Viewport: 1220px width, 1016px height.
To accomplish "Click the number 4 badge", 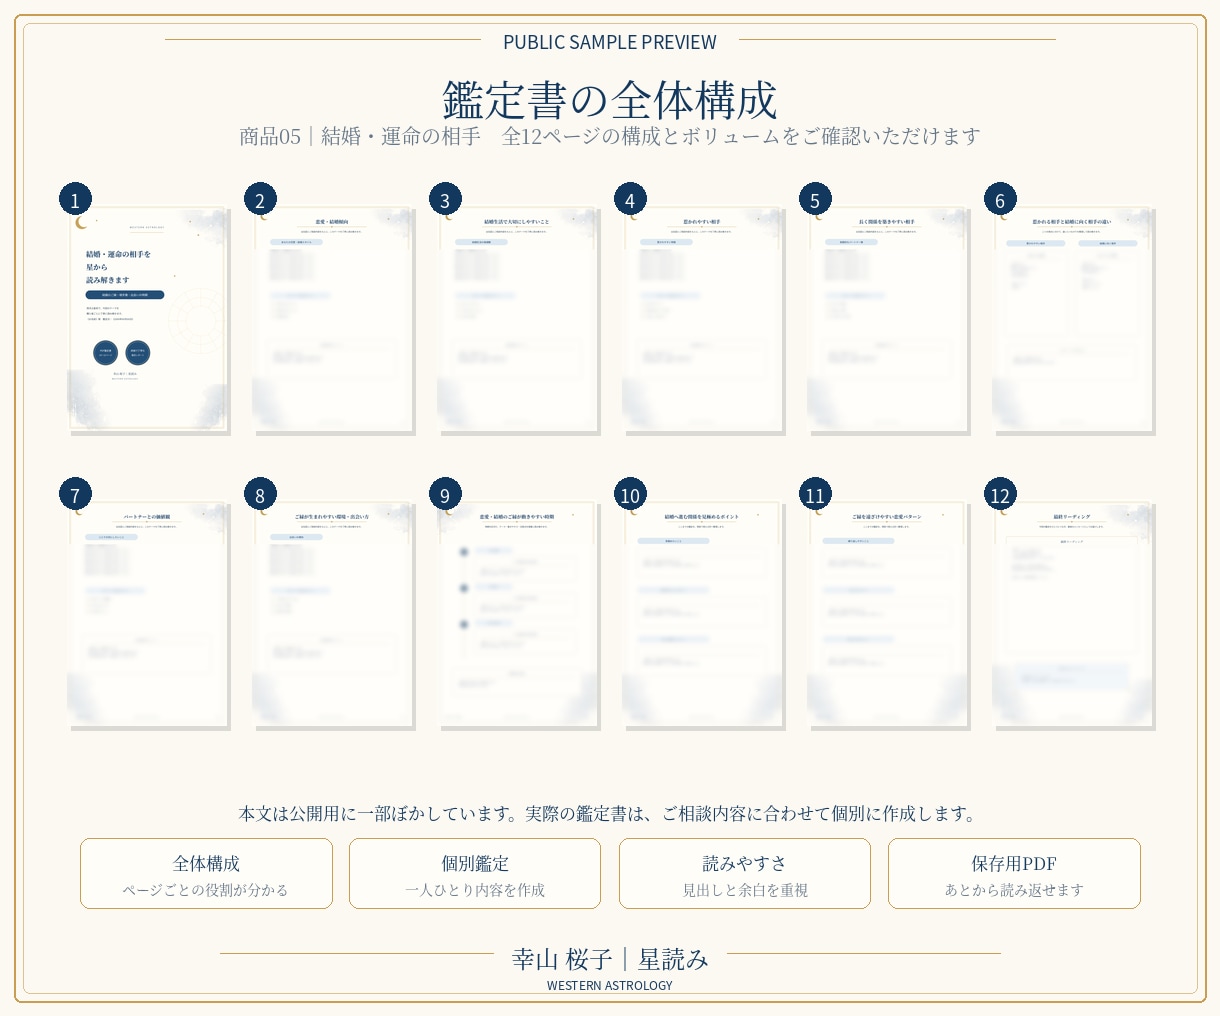I will (630, 199).
